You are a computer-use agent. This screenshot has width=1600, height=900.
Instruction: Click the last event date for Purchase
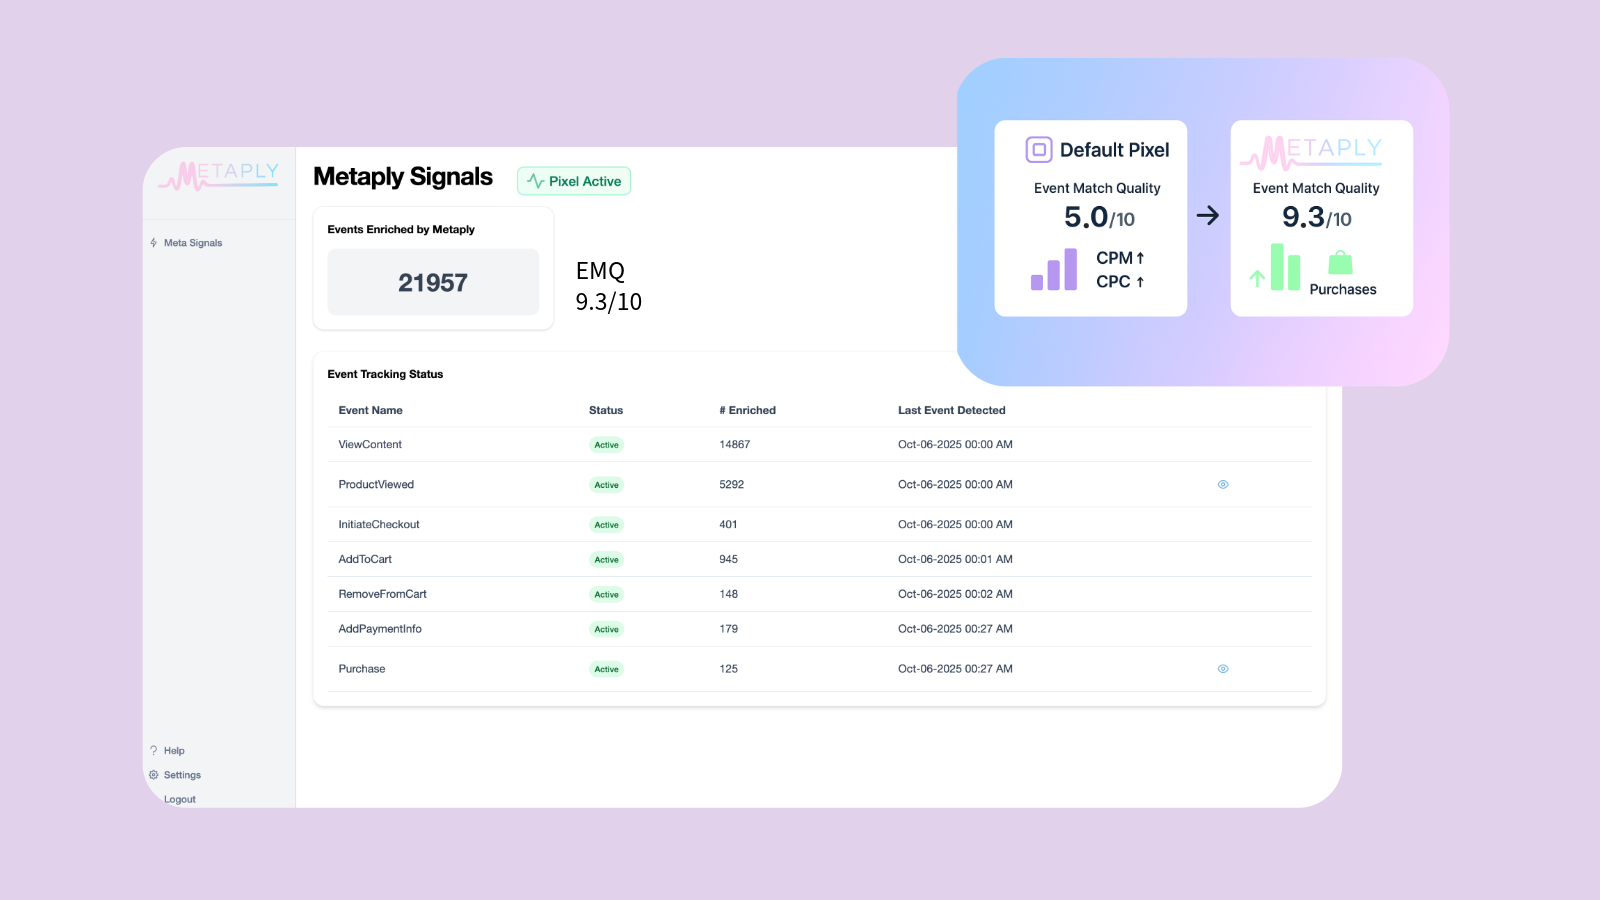[955, 669]
